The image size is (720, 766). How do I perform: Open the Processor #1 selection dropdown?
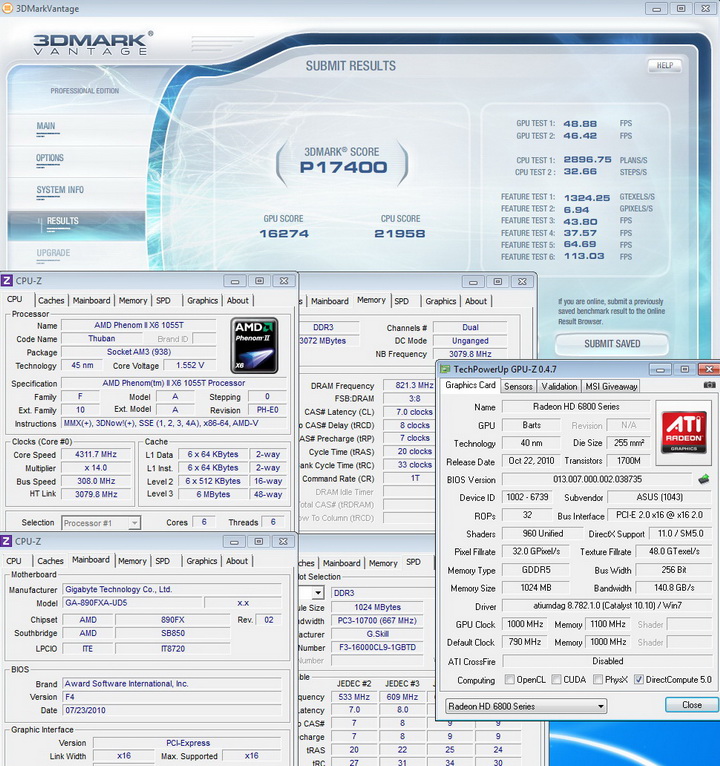coord(101,523)
